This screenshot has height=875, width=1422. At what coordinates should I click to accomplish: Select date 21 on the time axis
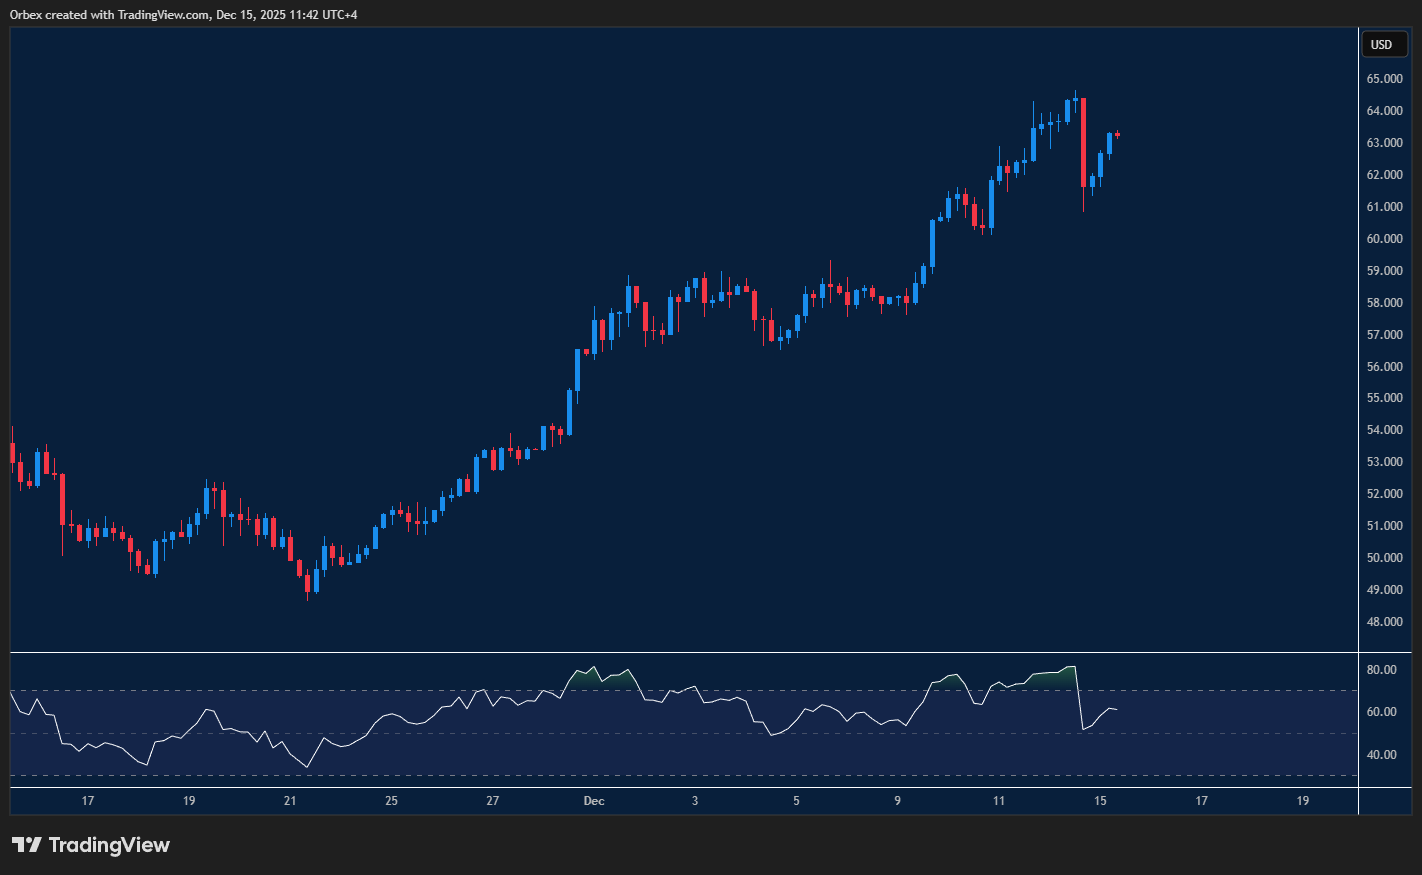point(290,801)
